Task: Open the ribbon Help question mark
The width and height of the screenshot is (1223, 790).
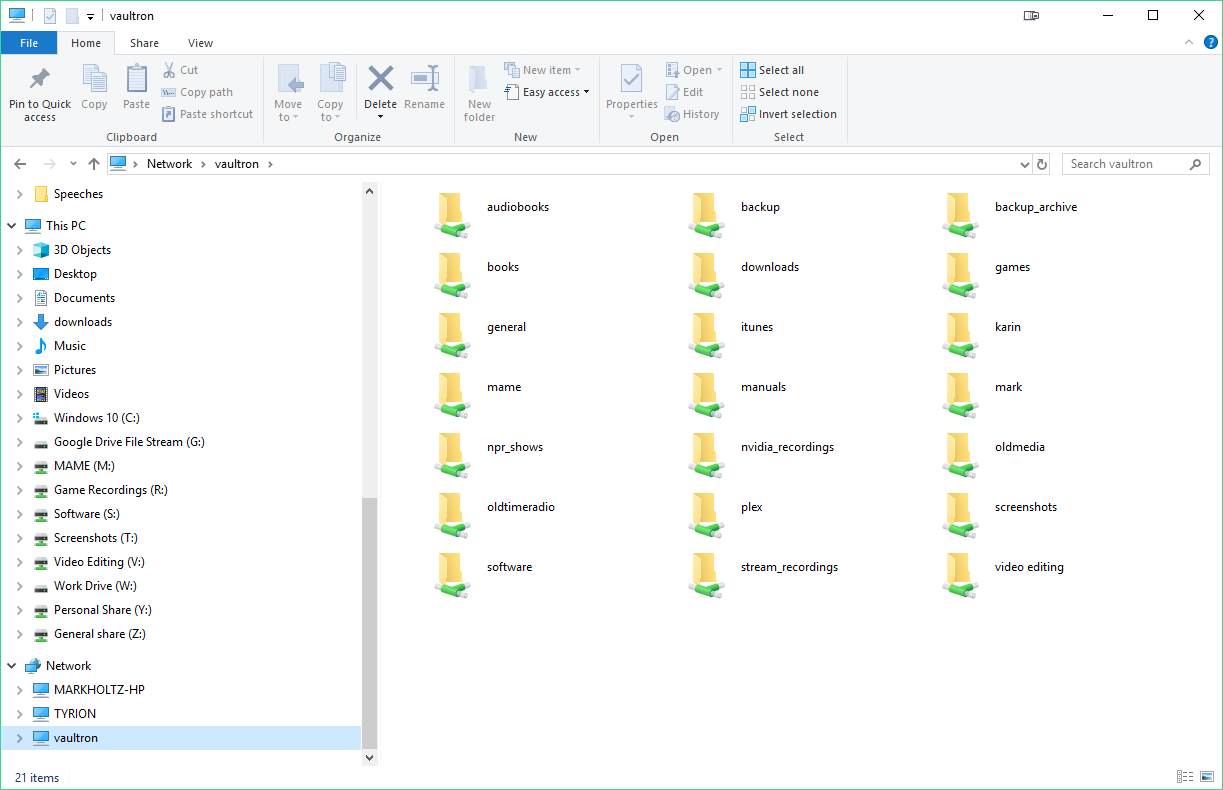Action: point(1209,43)
